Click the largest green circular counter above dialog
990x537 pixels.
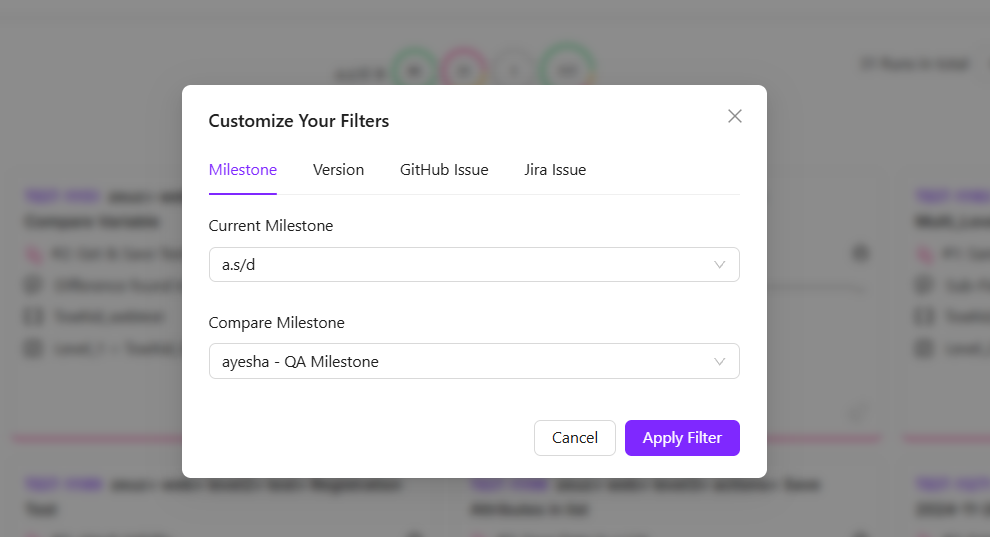[567, 70]
